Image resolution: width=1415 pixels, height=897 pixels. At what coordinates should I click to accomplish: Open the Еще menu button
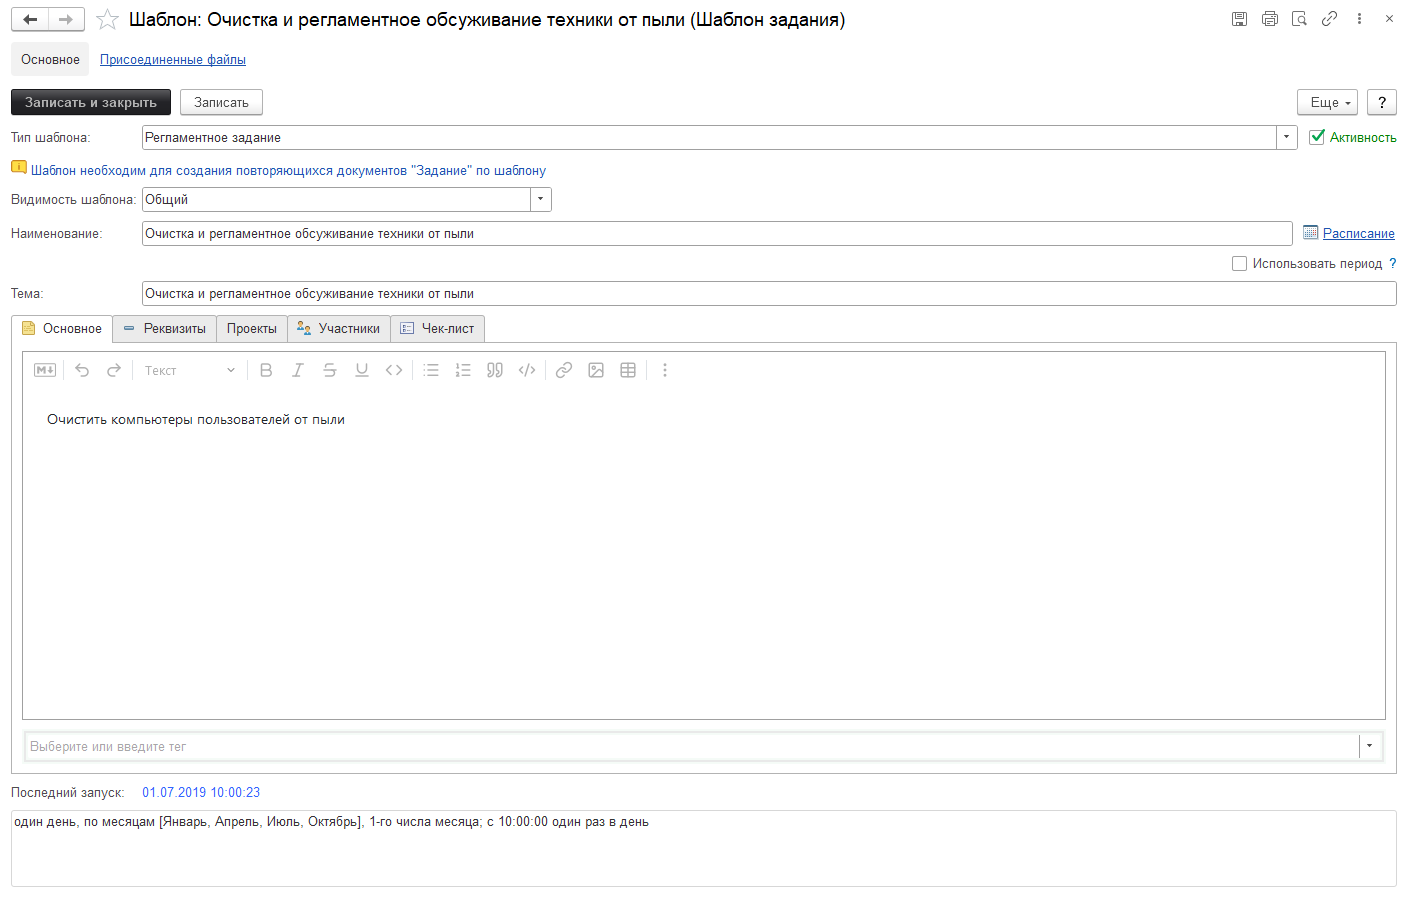point(1328,102)
